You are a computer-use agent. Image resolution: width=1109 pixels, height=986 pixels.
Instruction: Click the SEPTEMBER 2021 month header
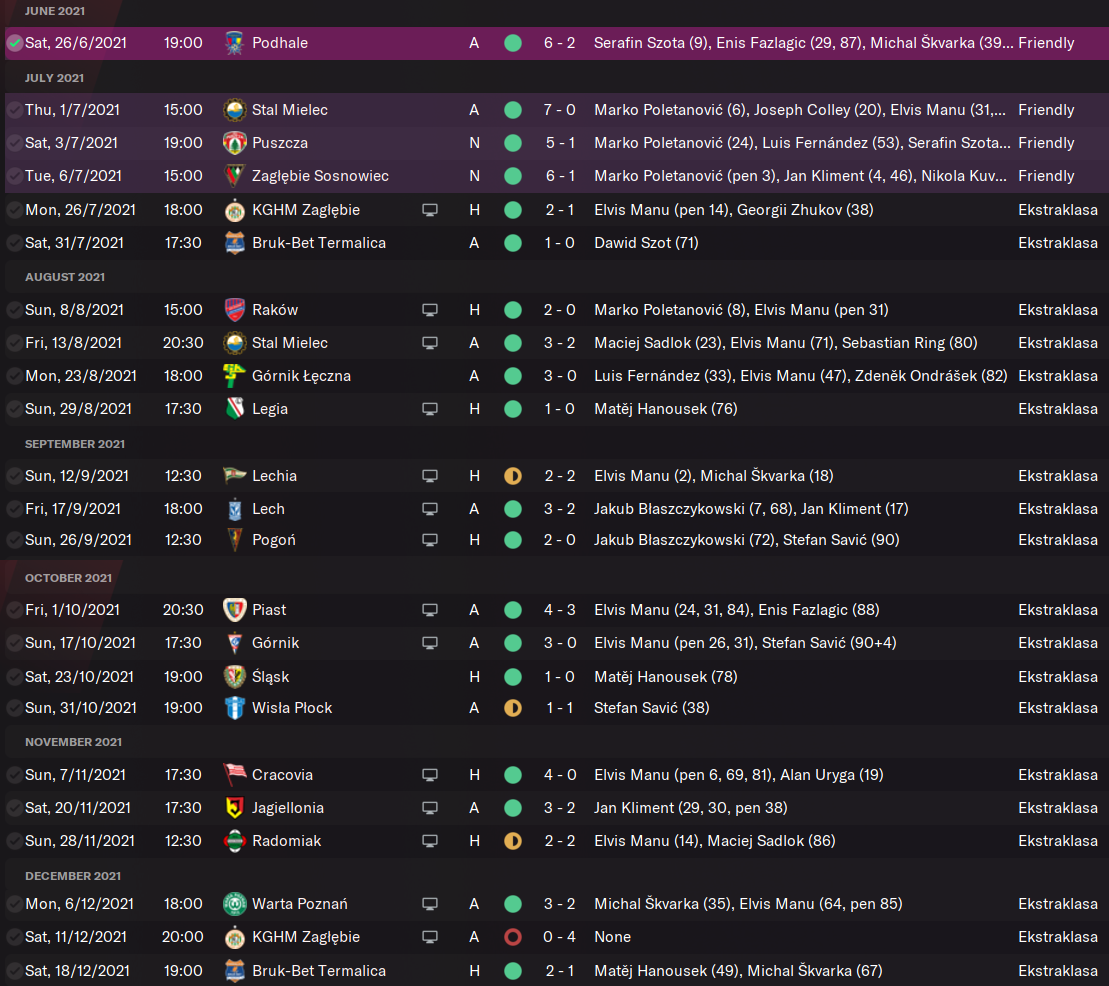point(75,444)
